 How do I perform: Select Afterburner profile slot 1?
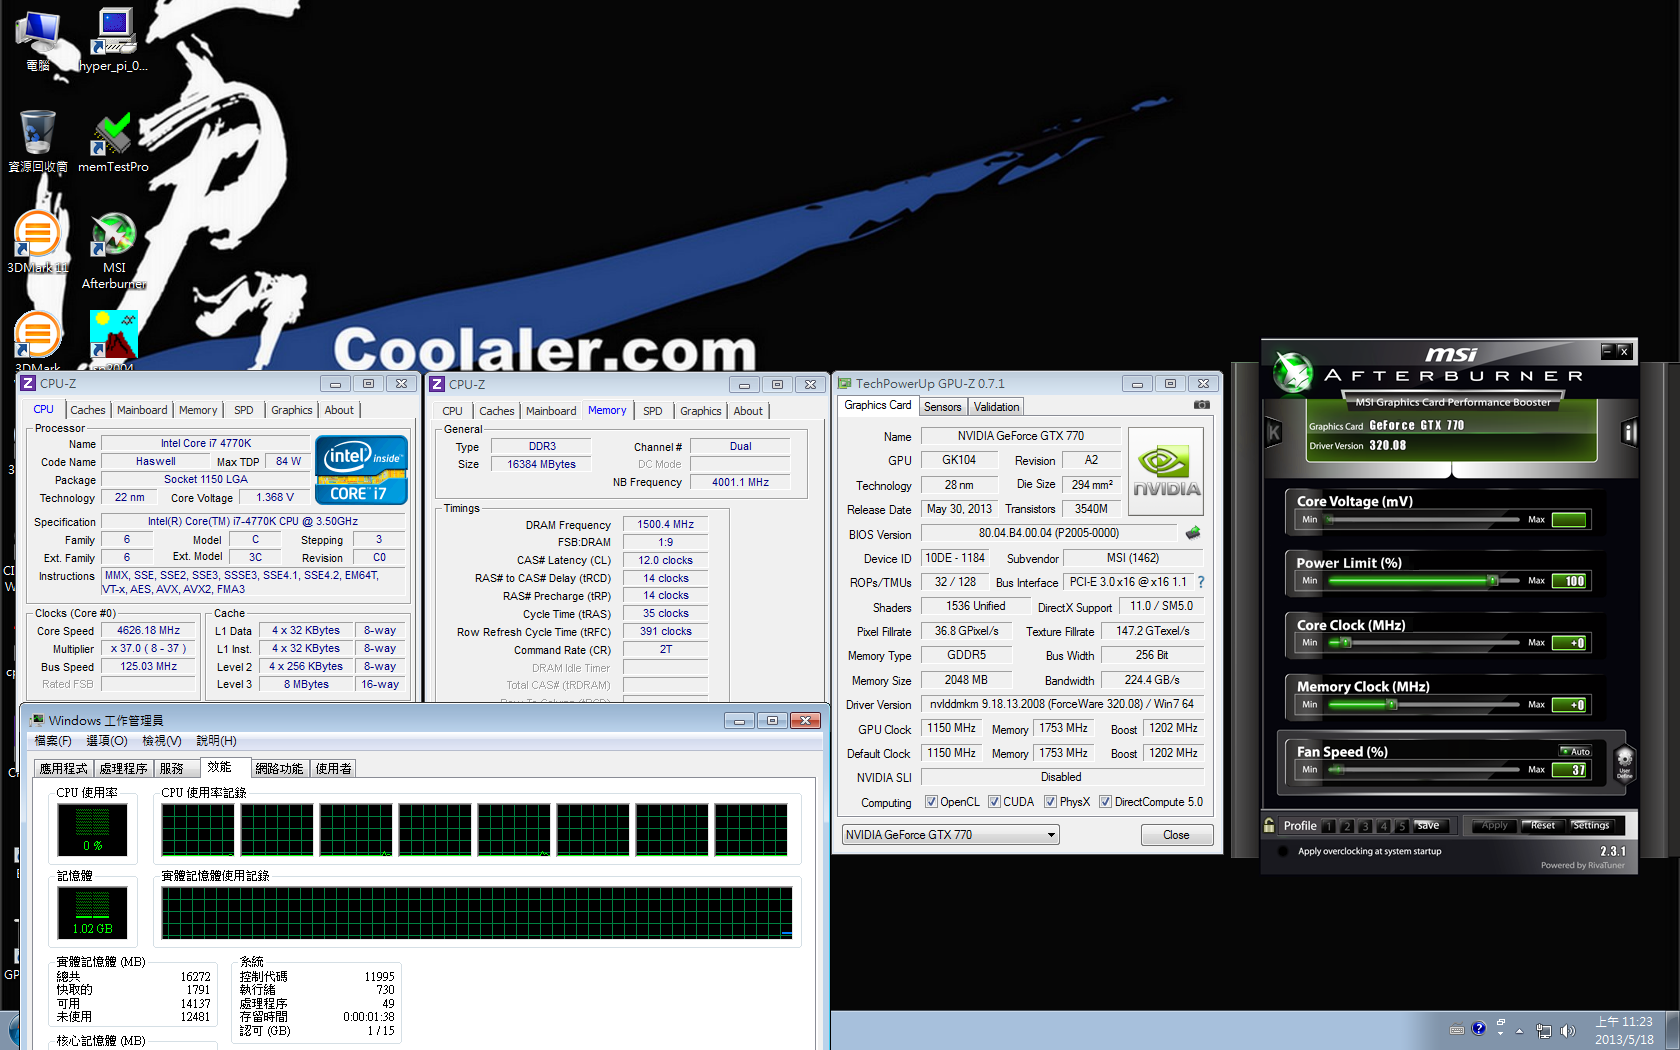click(x=1329, y=826)
